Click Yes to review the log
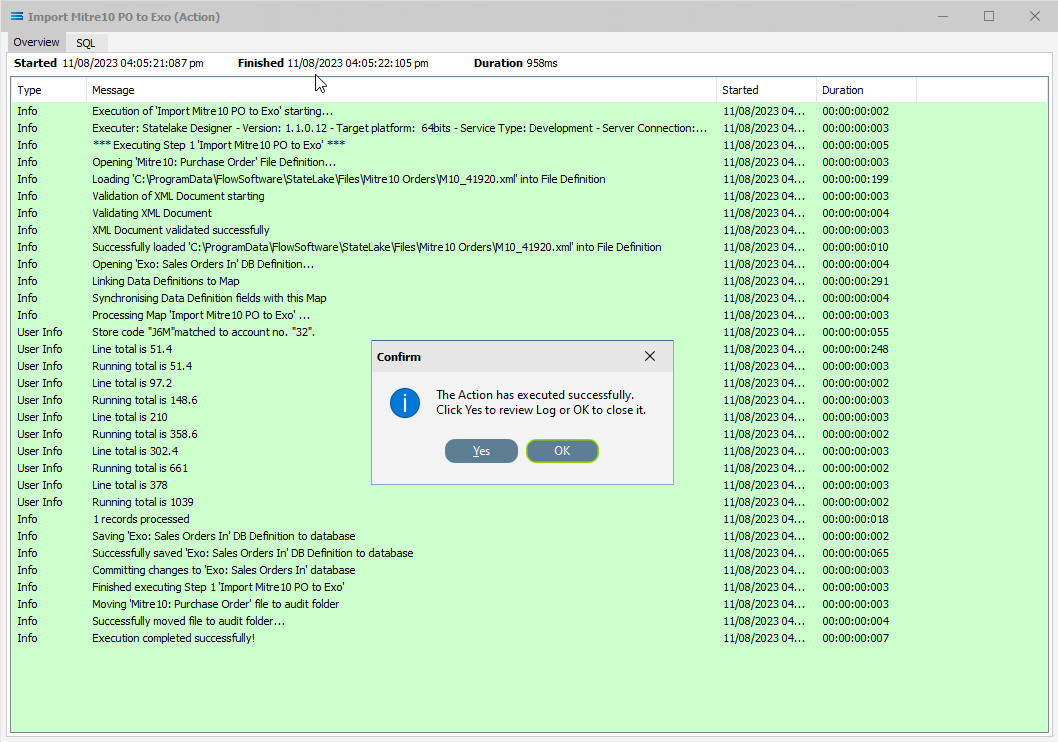Viewport: 1058px width, 742px height. (x=481, y=451)
